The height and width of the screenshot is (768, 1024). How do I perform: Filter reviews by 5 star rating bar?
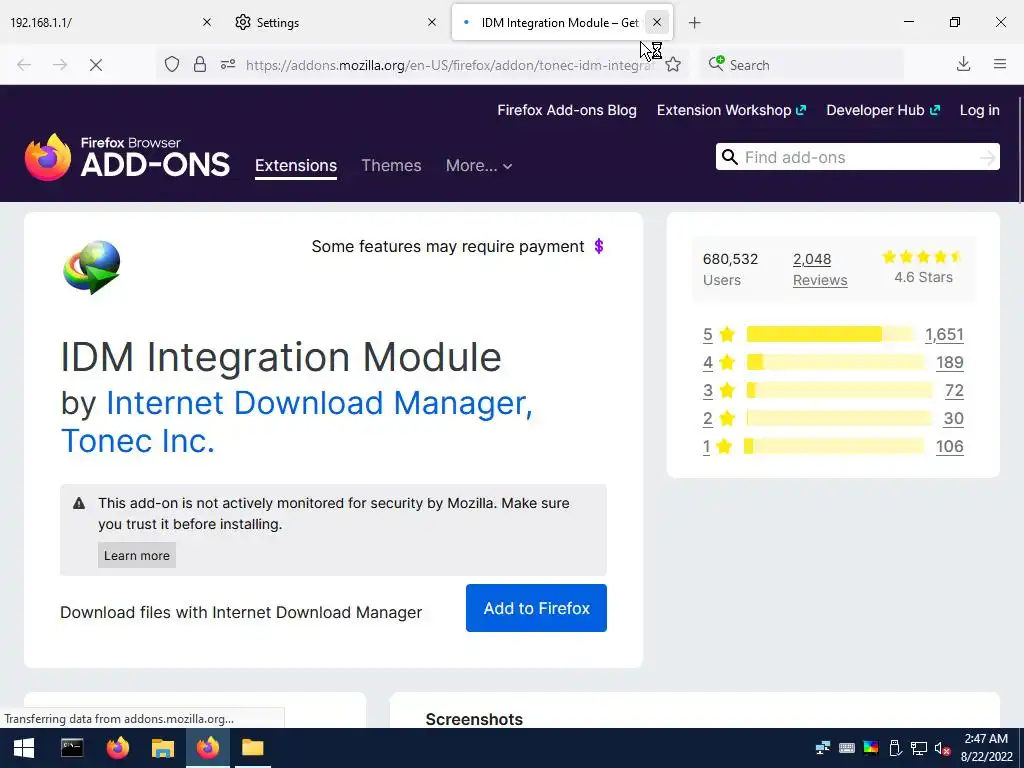[x=831, y=334]
